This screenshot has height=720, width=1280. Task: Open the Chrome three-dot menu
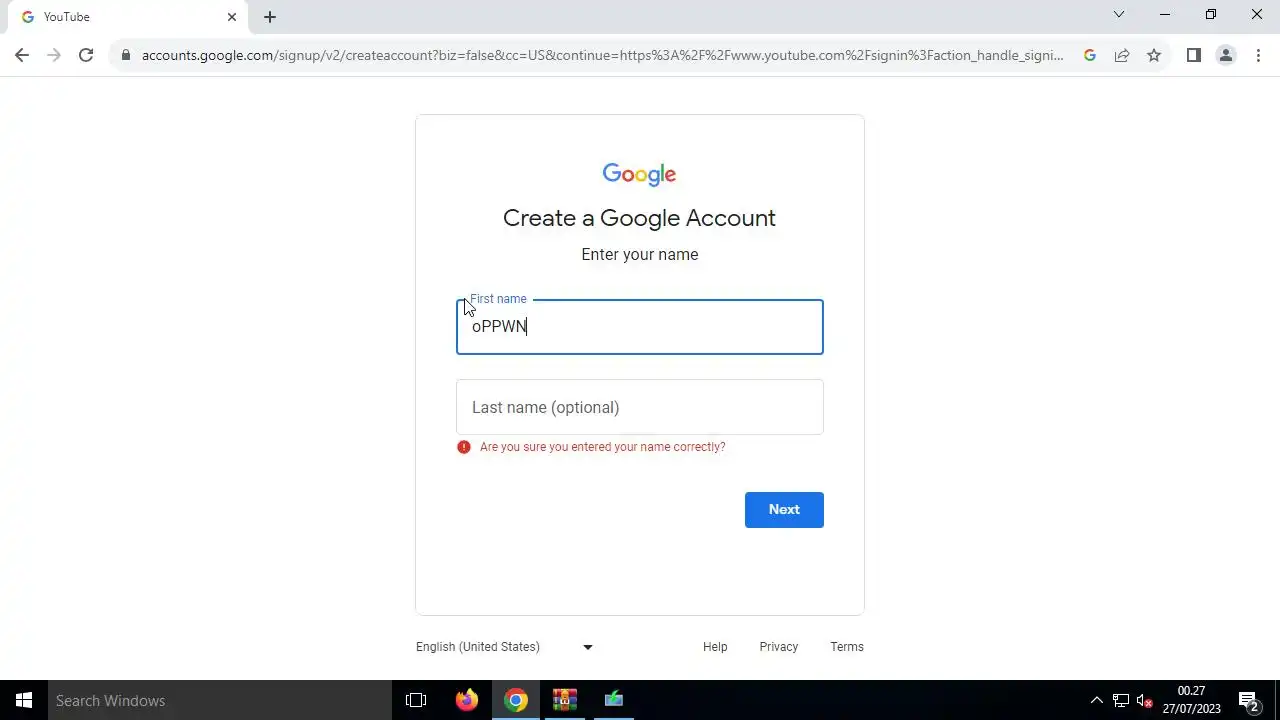(1258, 56)
